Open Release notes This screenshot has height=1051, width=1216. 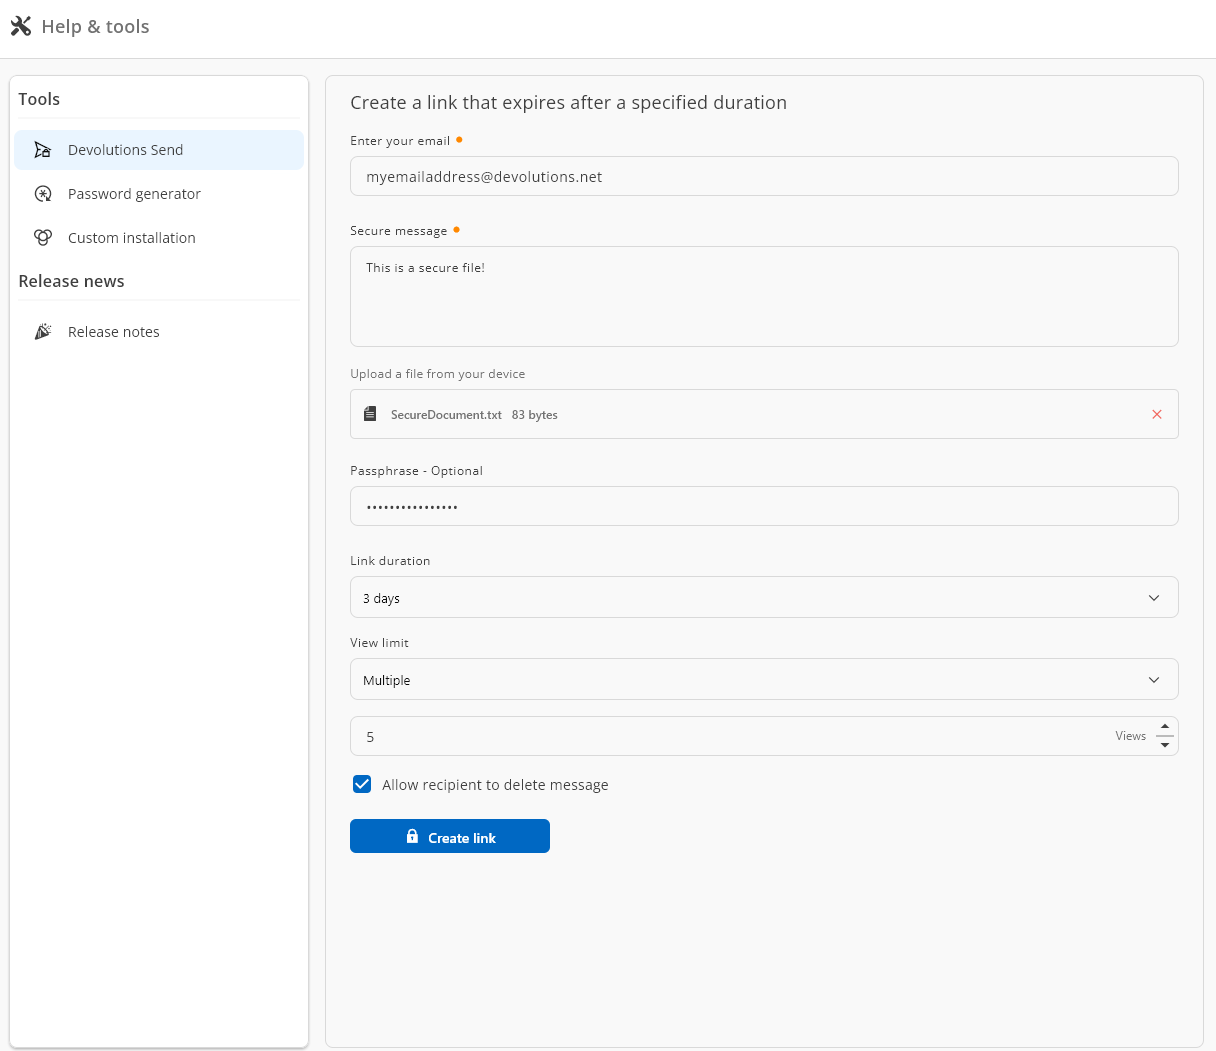pos(113,332)
